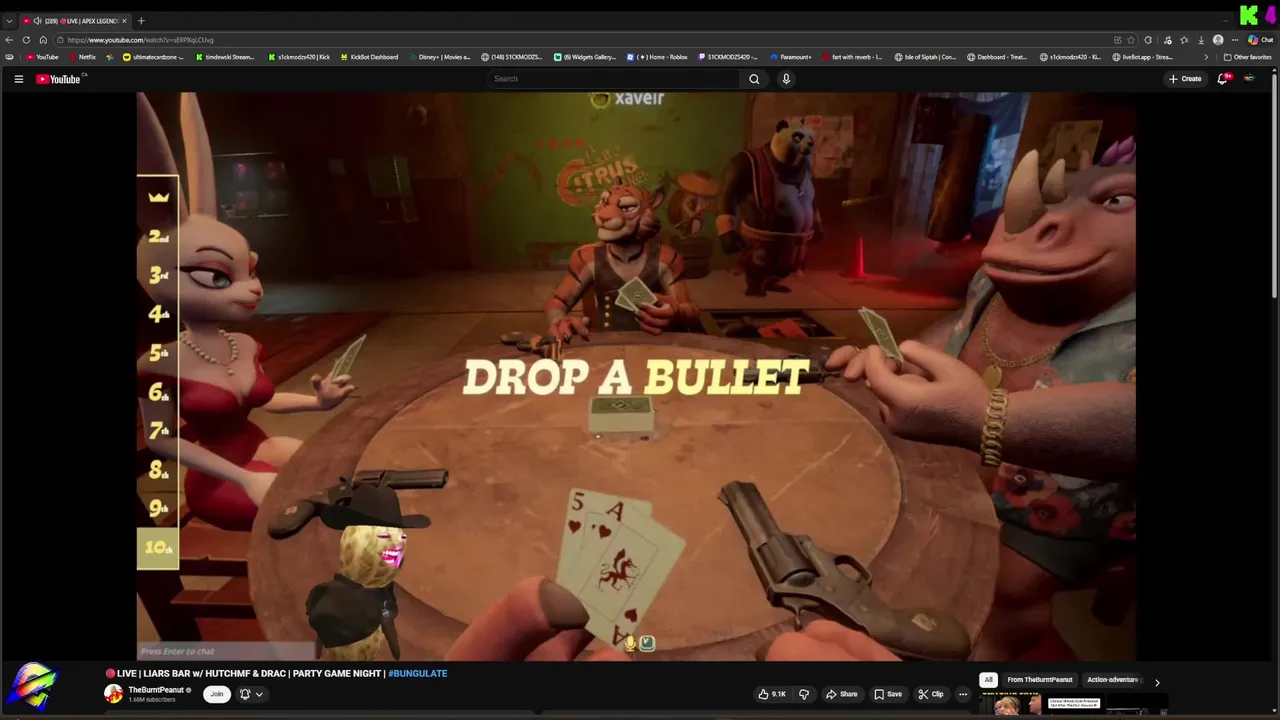Open browser settings three-dot menu
The width and height of the screenshot is (1280, 720).
pos(1235,40)
